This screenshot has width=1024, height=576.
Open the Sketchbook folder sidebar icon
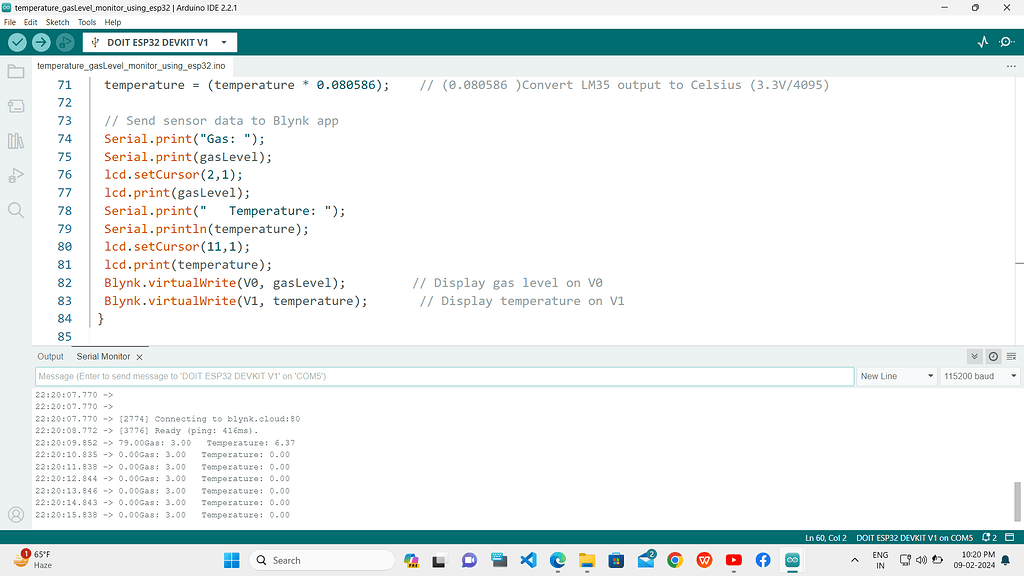click(x=15, y=71)
